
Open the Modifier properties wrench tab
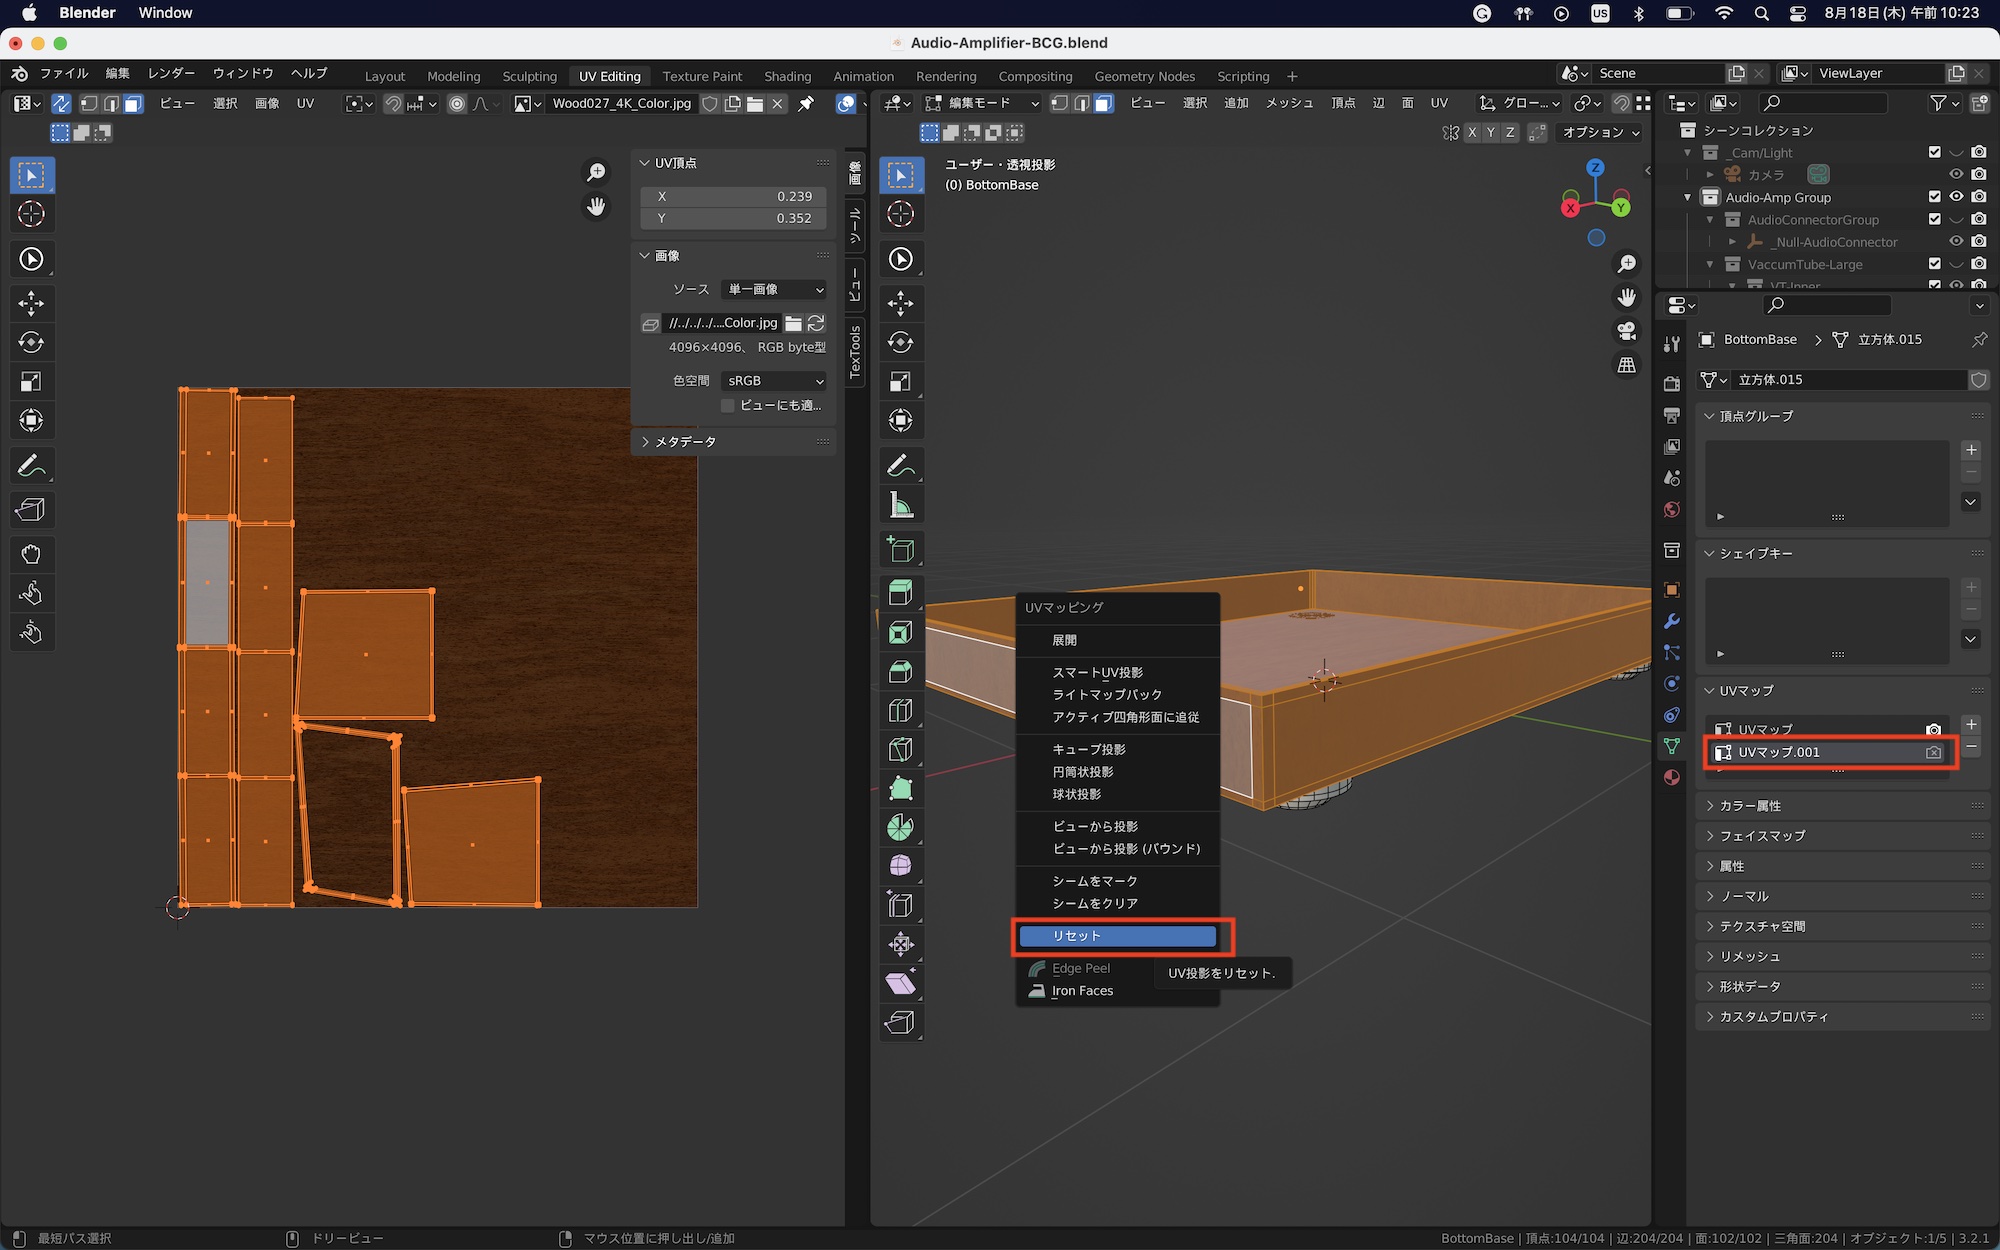point(1672,621)
